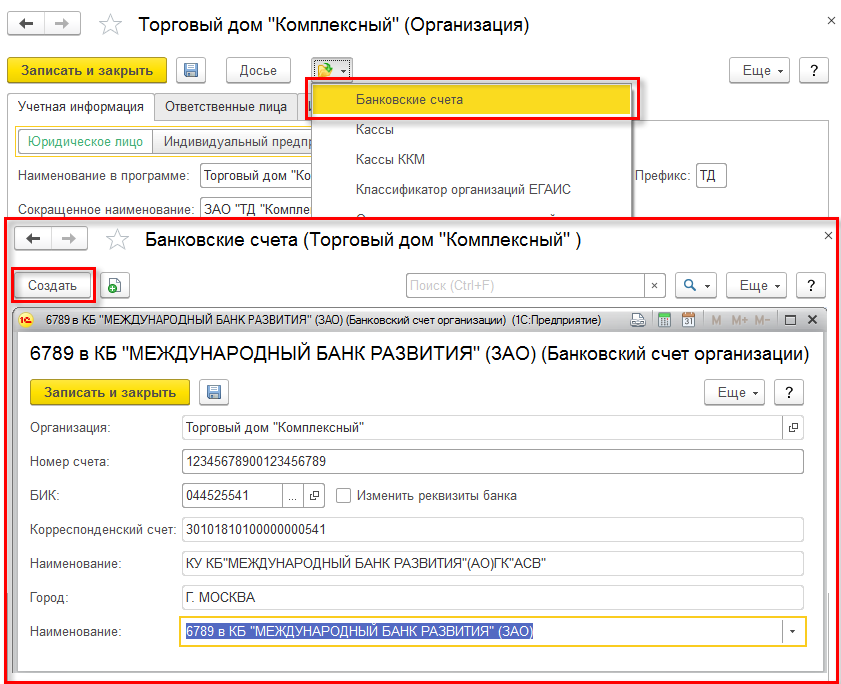Go back in organization window

tap(26, 24)
